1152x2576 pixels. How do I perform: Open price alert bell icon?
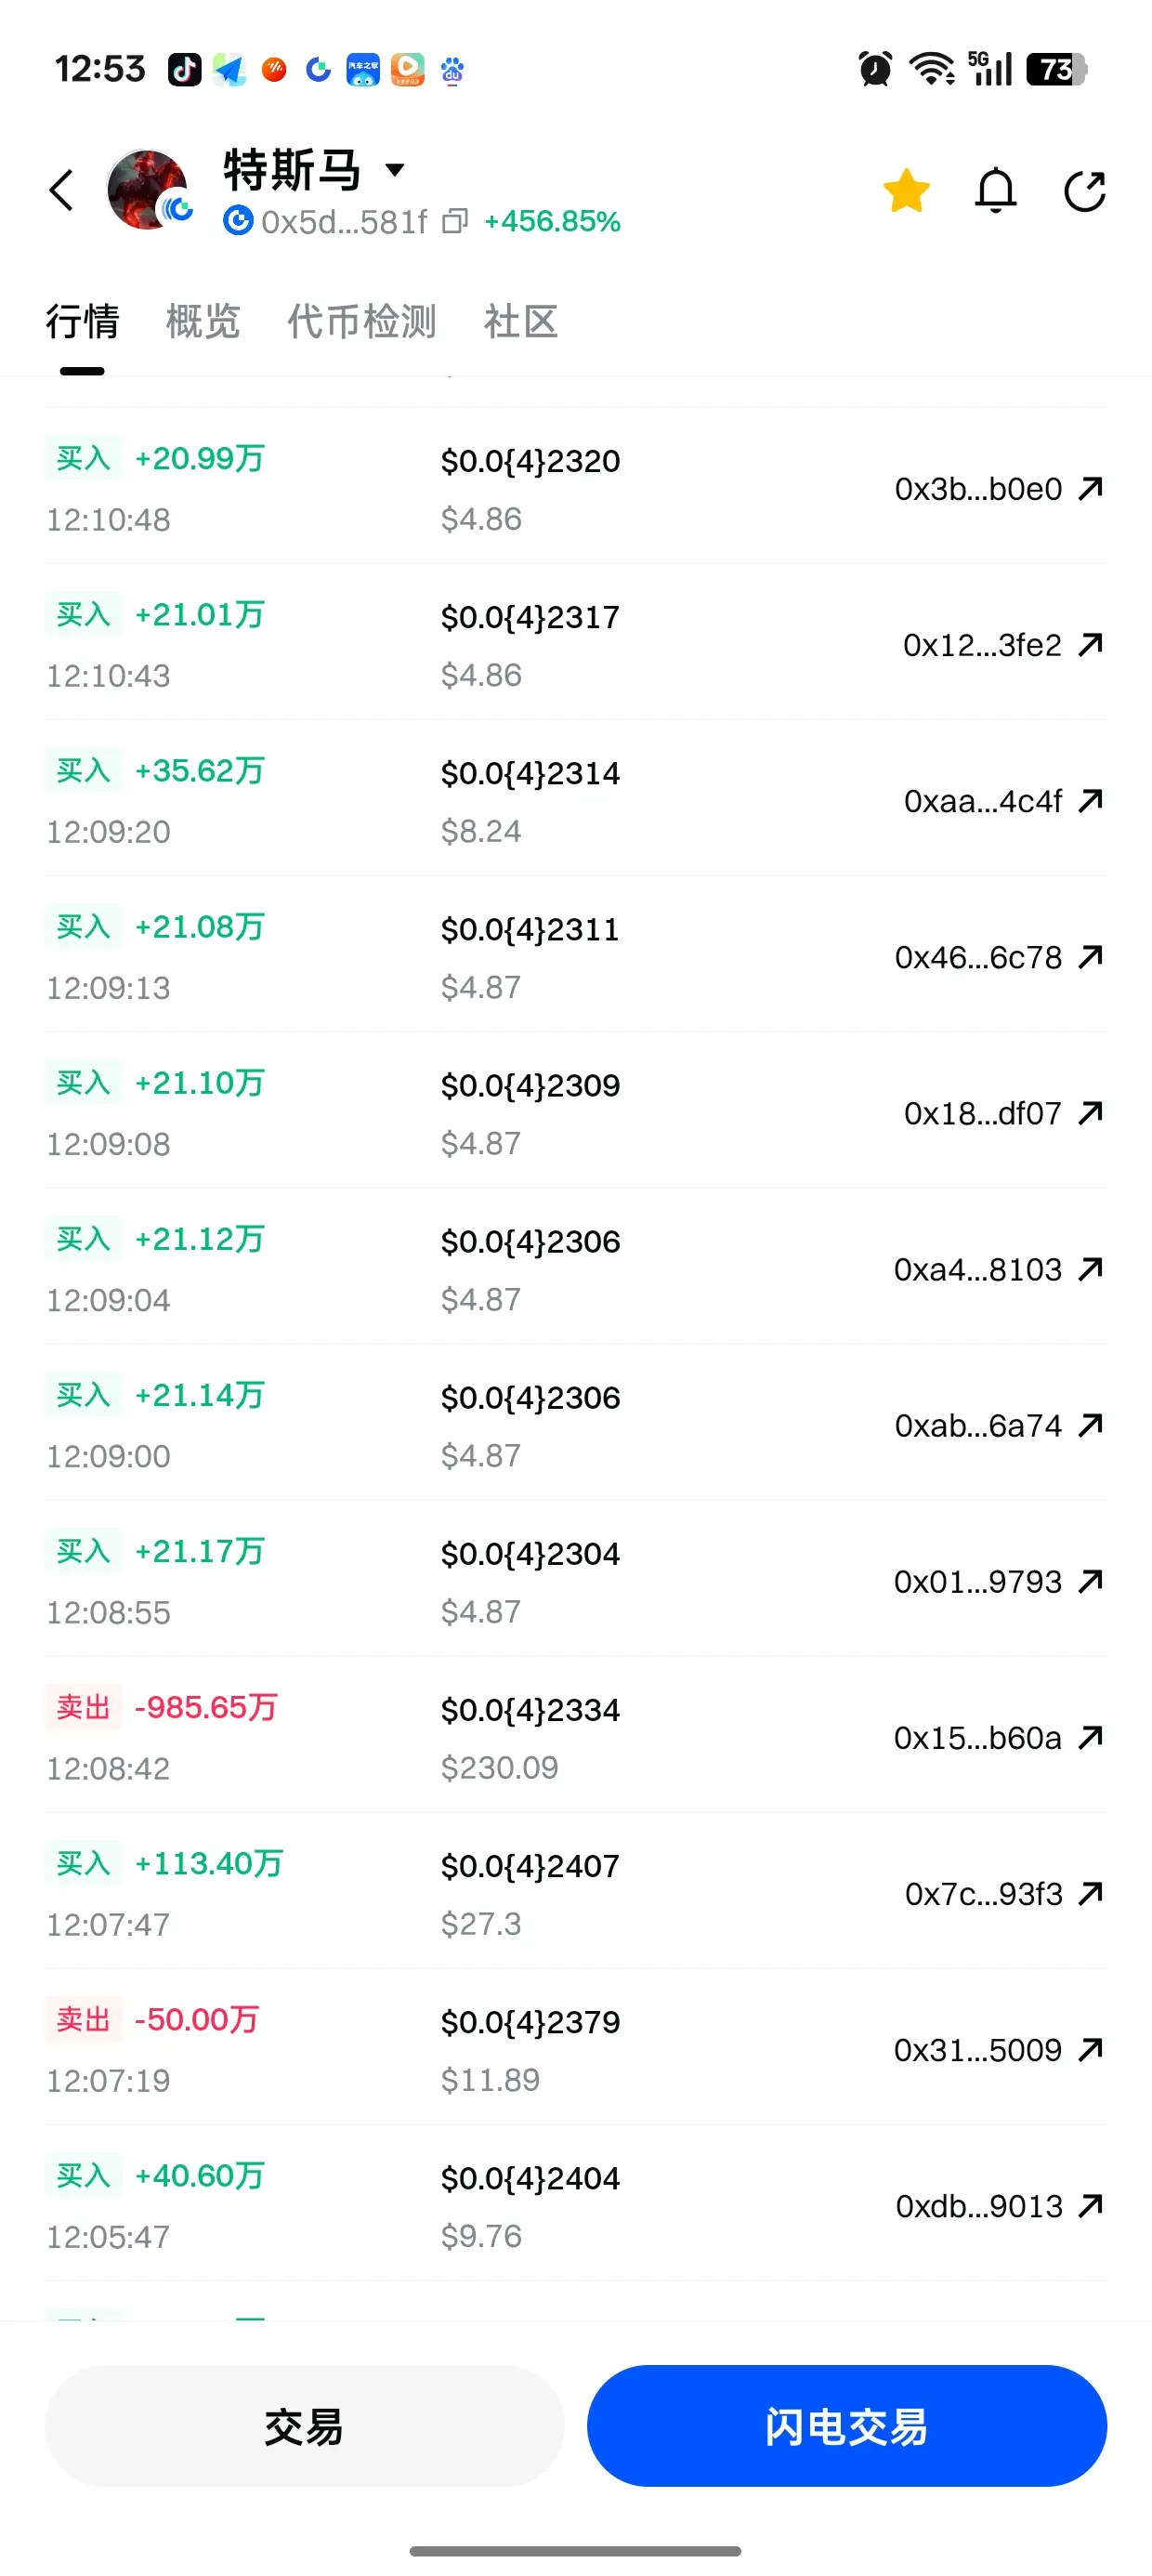tap(995, 190)
